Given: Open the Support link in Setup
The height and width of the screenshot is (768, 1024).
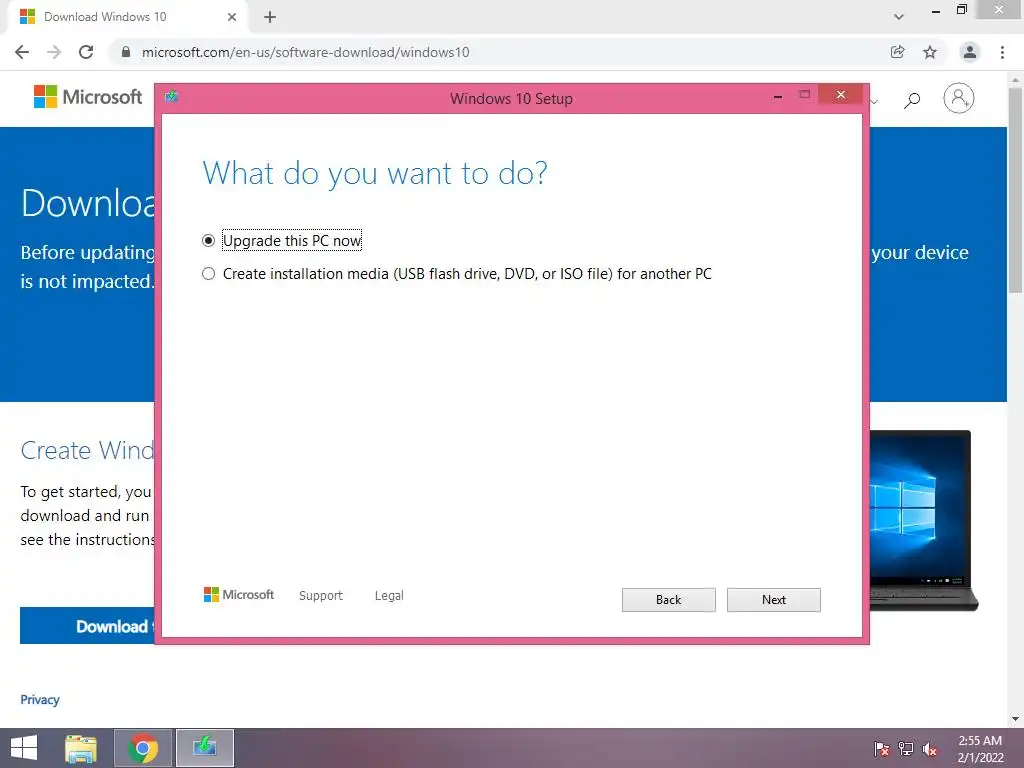Looking at the screenshot, I should pyautogui.click(x=321, y=596).
